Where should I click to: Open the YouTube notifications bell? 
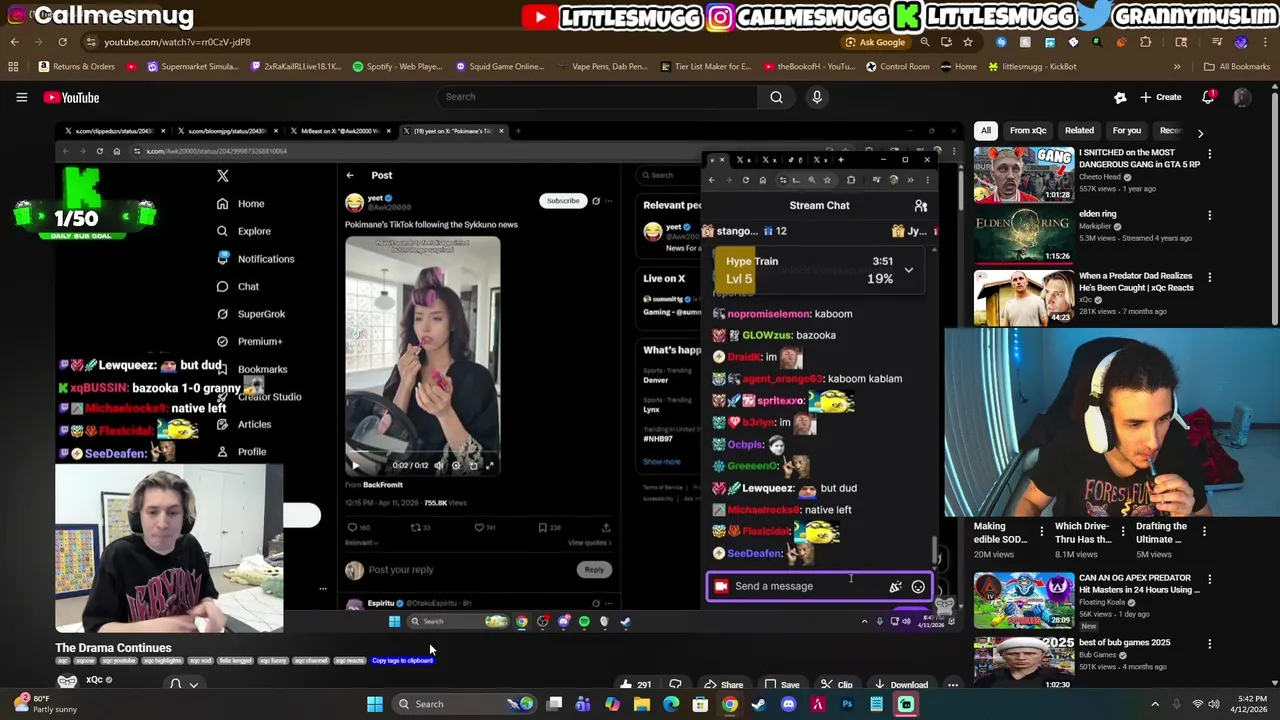tap(1208, 97)
